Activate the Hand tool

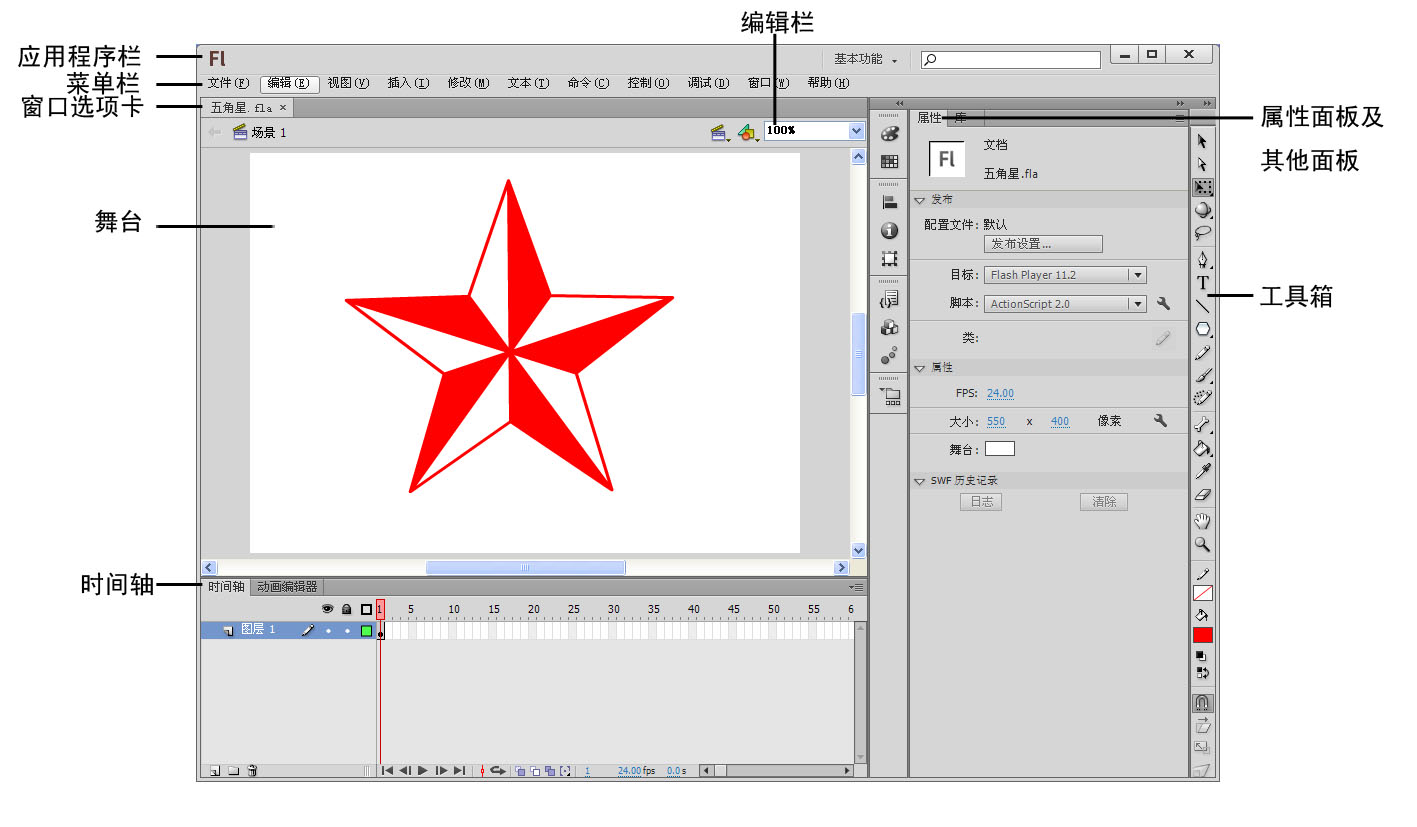click(1202, 520)
